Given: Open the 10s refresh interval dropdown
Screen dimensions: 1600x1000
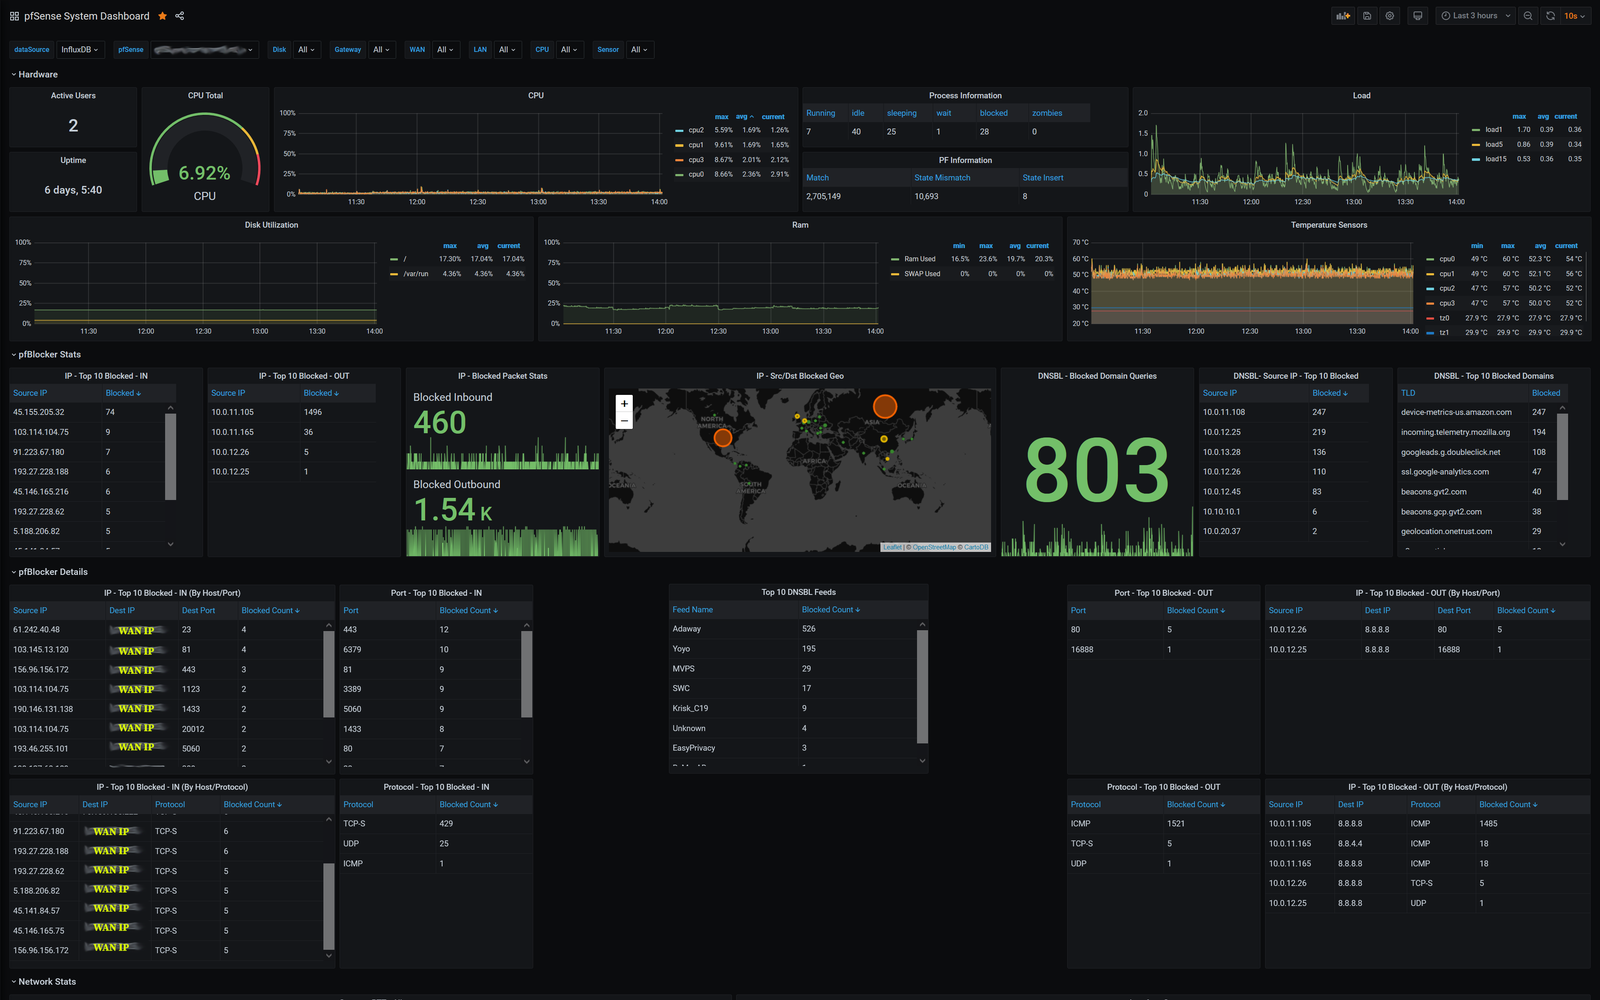Looking at the screenshot, I should [x=1575, y=16].
